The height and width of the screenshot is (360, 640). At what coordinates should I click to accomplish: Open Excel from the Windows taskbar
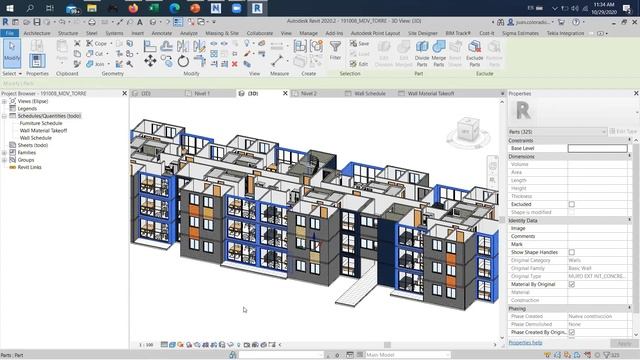[x=154, y=8]
